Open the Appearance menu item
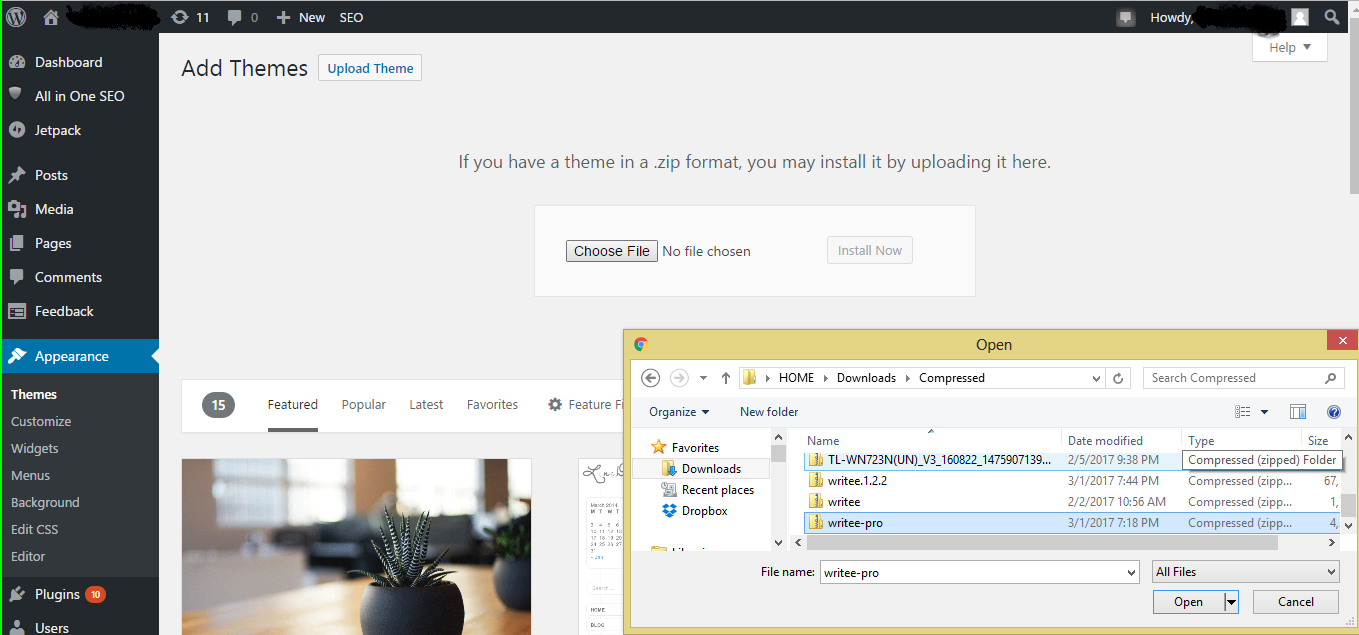 79,356
